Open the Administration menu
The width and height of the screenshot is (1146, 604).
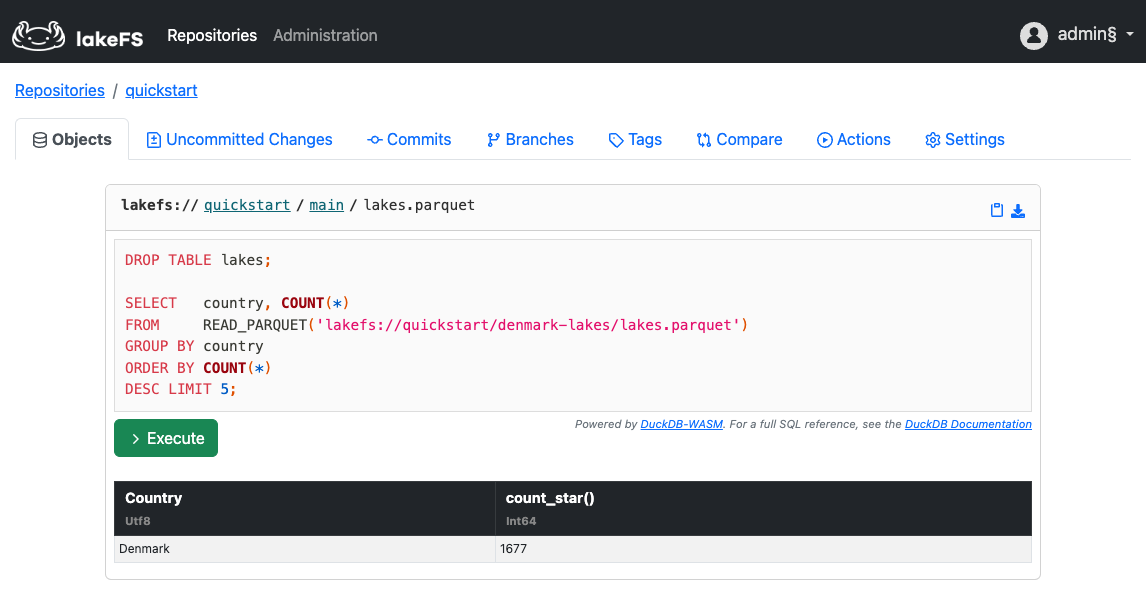pyautogui.click(x=325, y=35)
